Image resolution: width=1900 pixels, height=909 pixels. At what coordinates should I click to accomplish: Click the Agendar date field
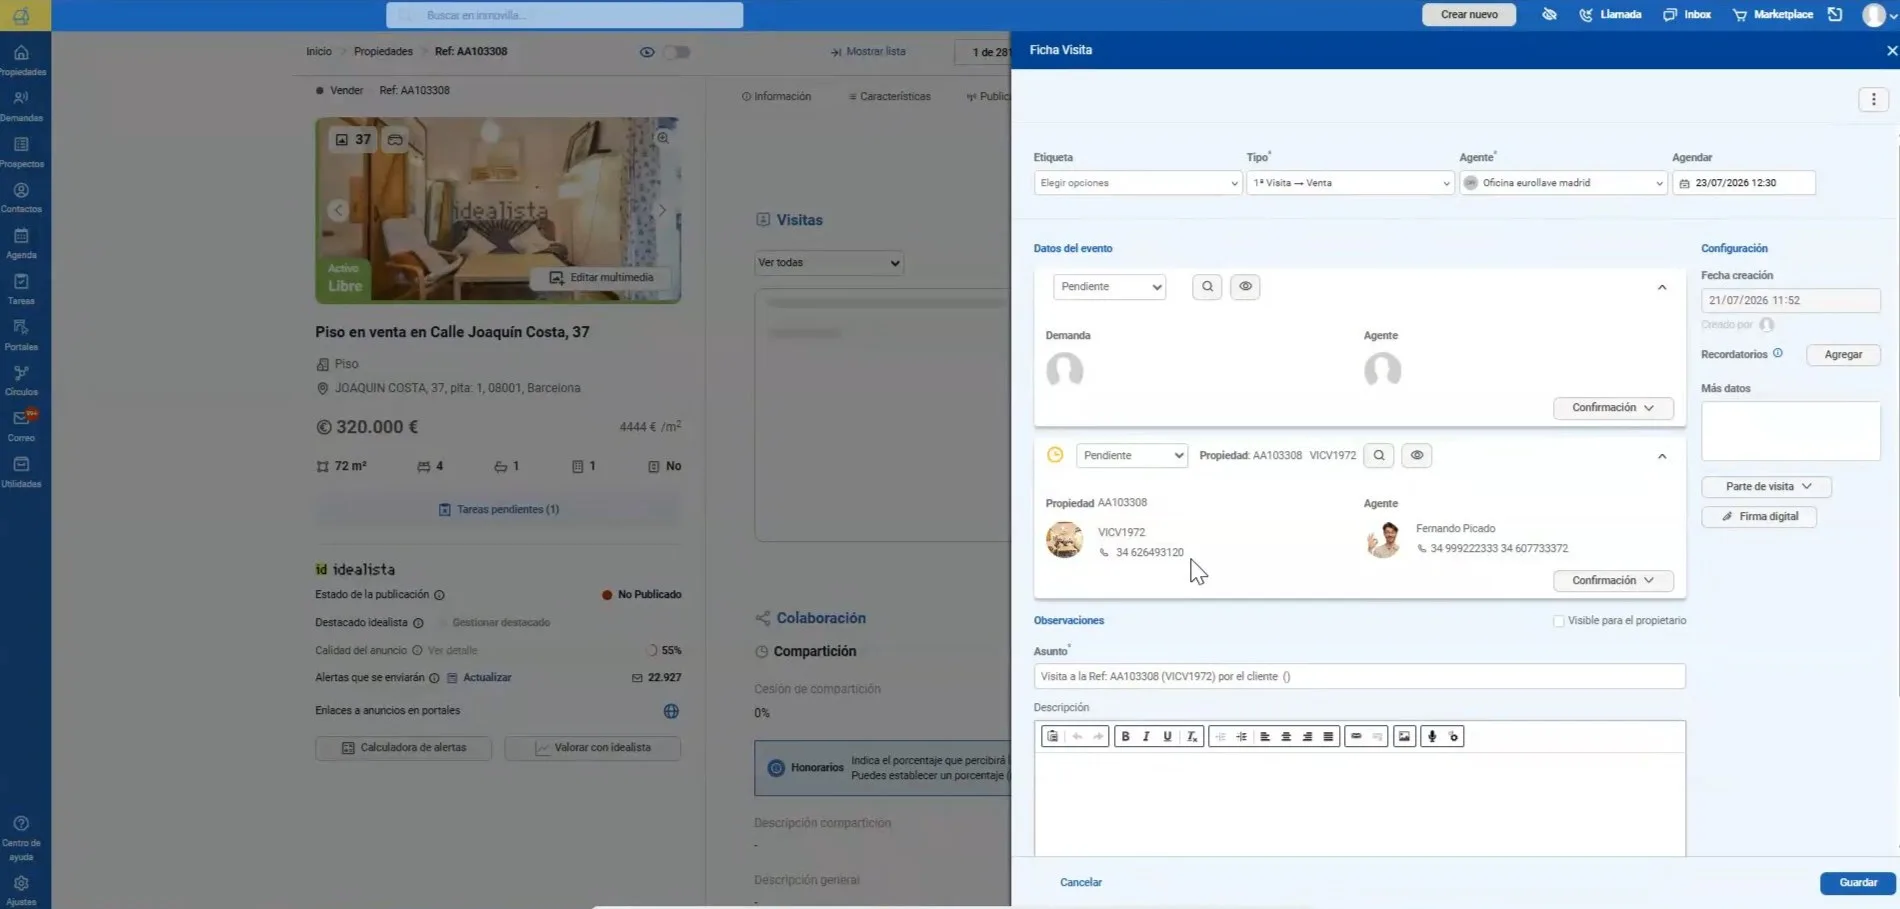point(1744,183)
